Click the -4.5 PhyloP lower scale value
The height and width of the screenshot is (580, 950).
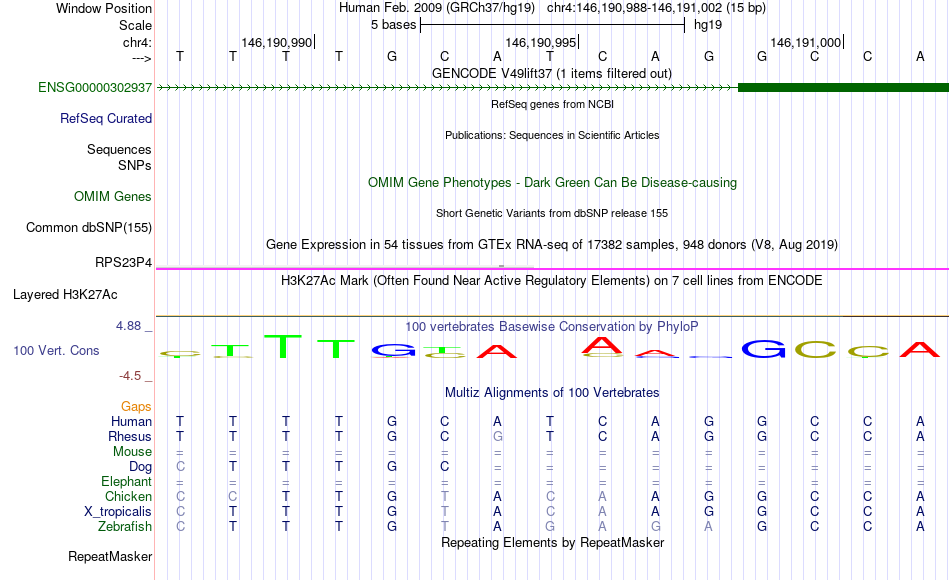pos(130,376)
